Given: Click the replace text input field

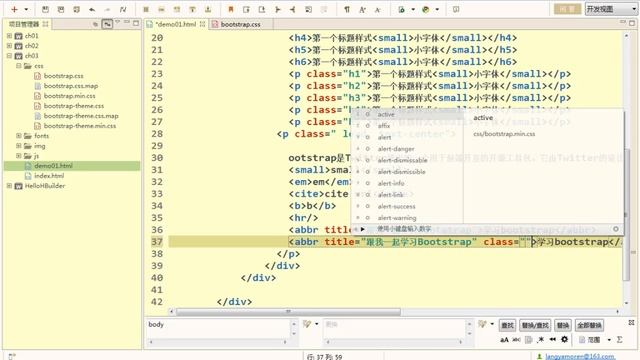Looking at the screenshot, I should [x=395, y=328].
